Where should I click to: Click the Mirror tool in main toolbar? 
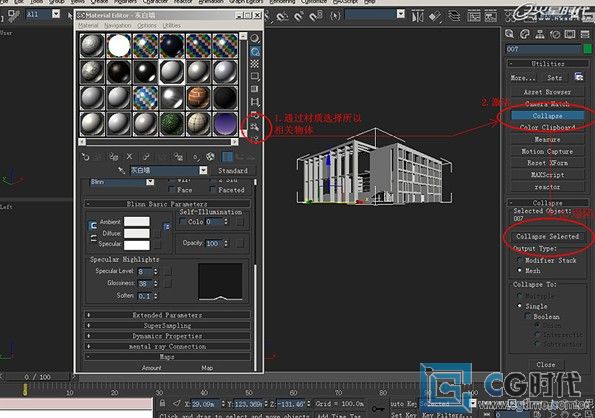(417, 16)
